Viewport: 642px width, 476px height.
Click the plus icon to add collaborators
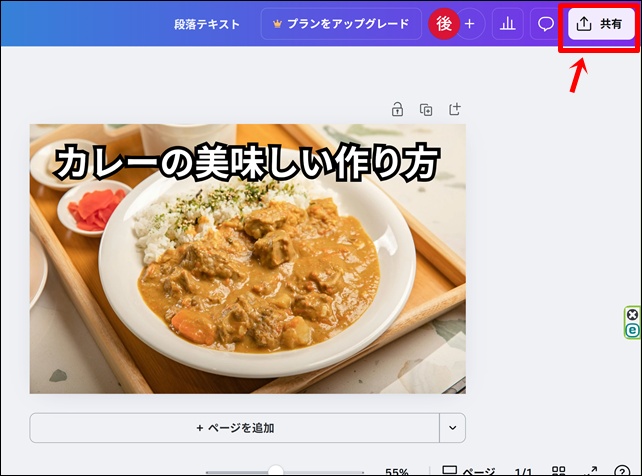click(470, 24)
